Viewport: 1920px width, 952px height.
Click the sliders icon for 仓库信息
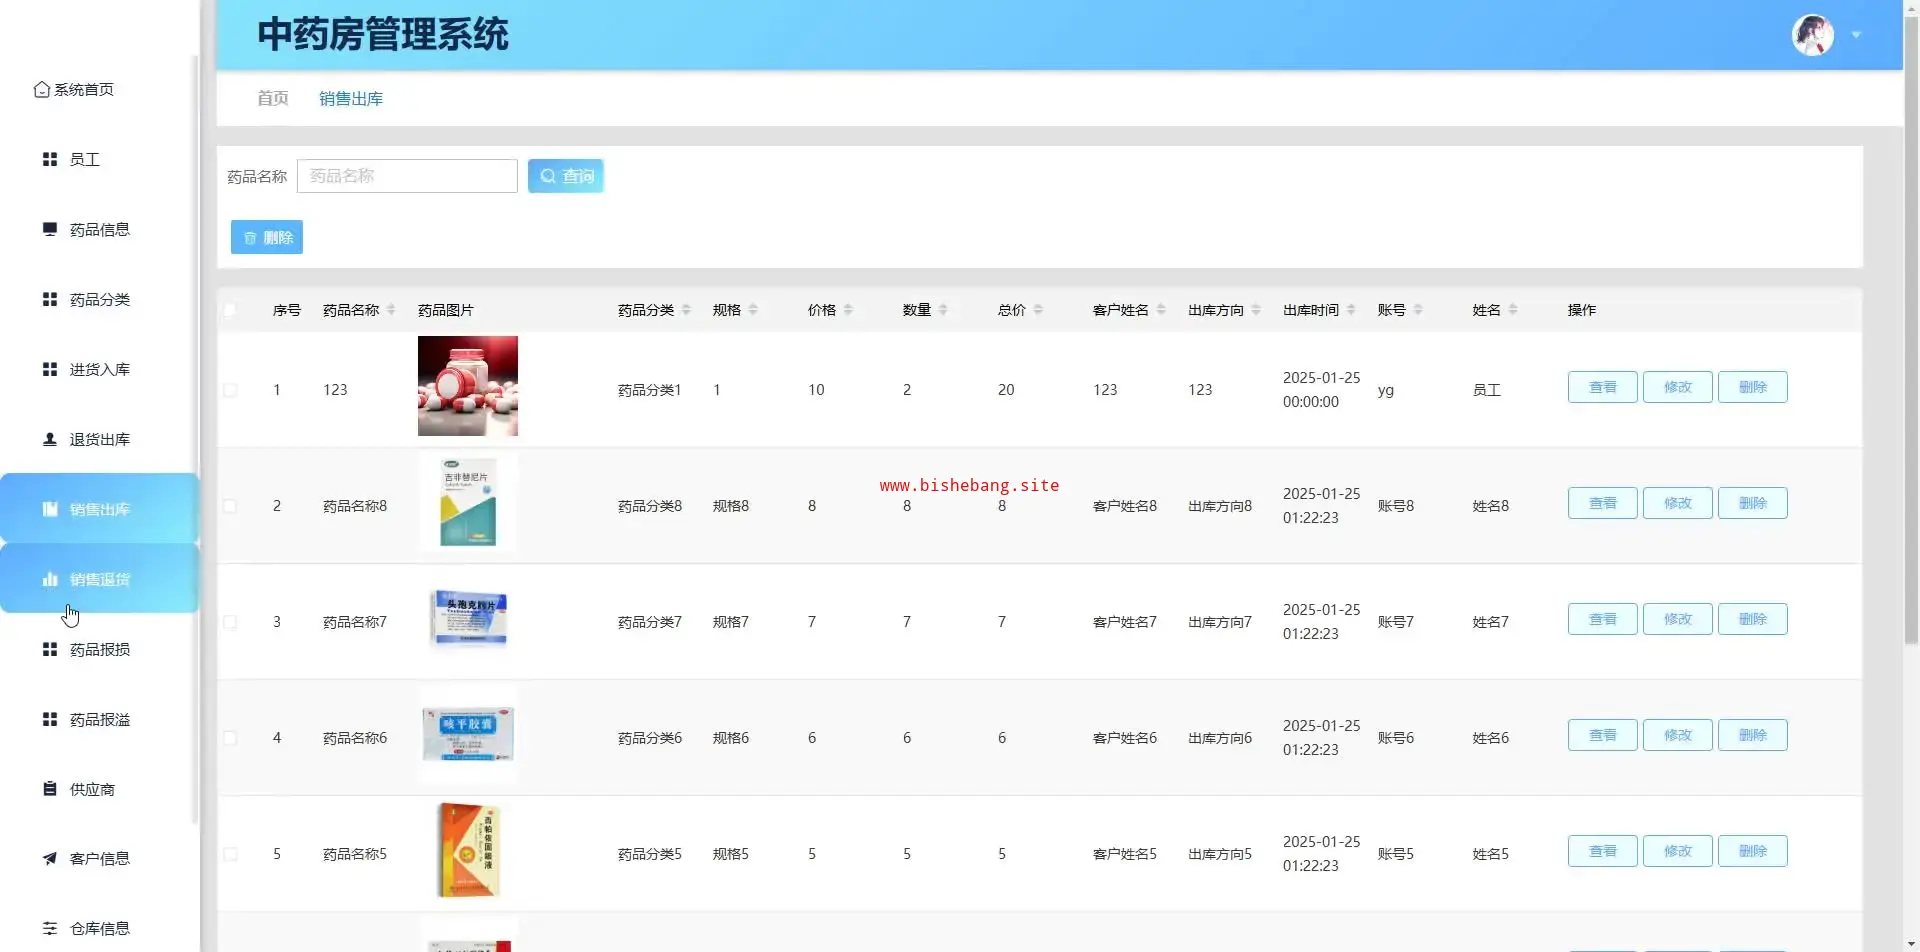coord(50,928)
